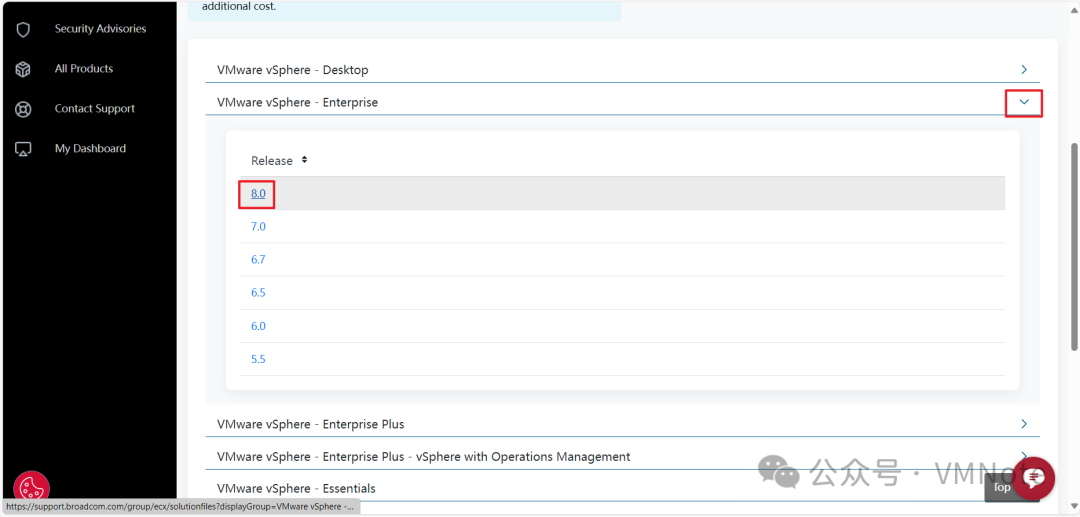Viewport: 1080px width, 517px height.
Task: Click the My Dashboard monitor icon
Action: click(x=23, y=149)
